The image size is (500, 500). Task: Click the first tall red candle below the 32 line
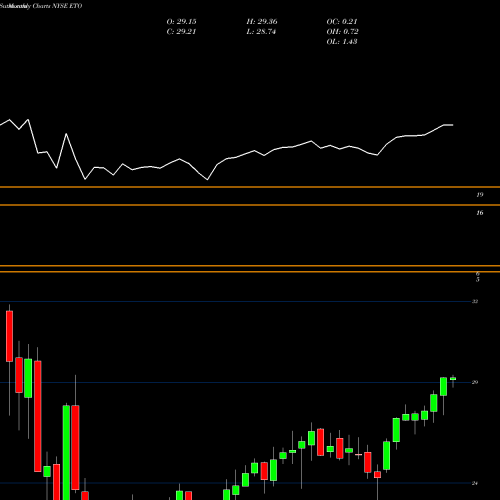(x=9, y=336)
